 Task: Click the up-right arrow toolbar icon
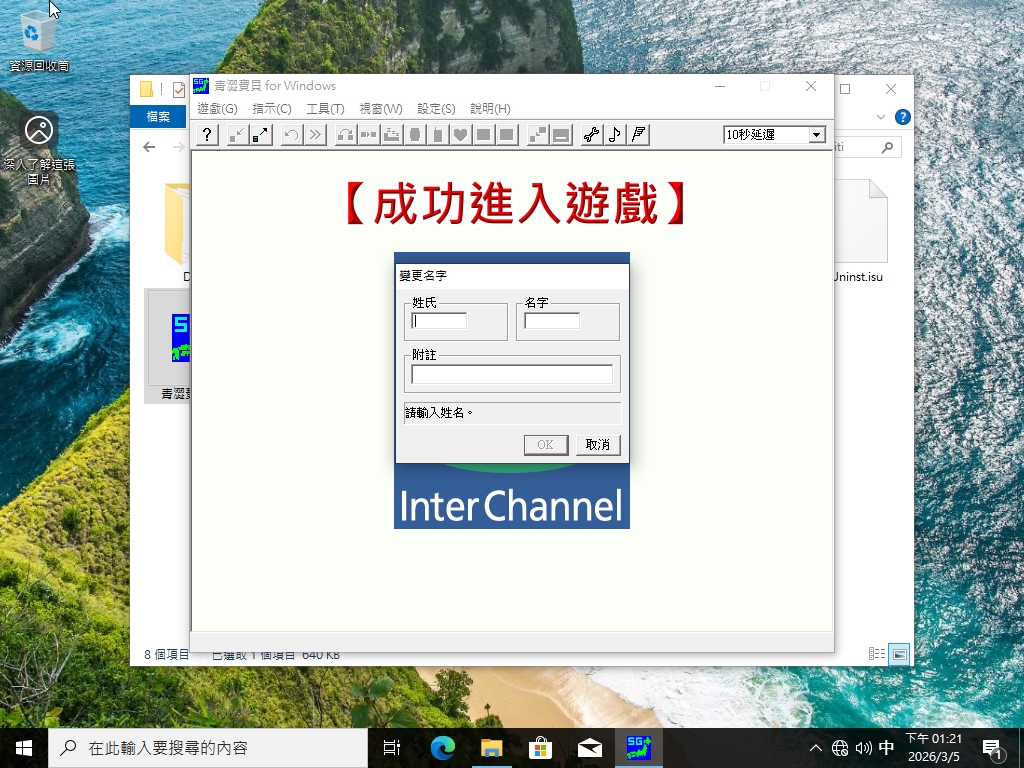coord(261,135)
